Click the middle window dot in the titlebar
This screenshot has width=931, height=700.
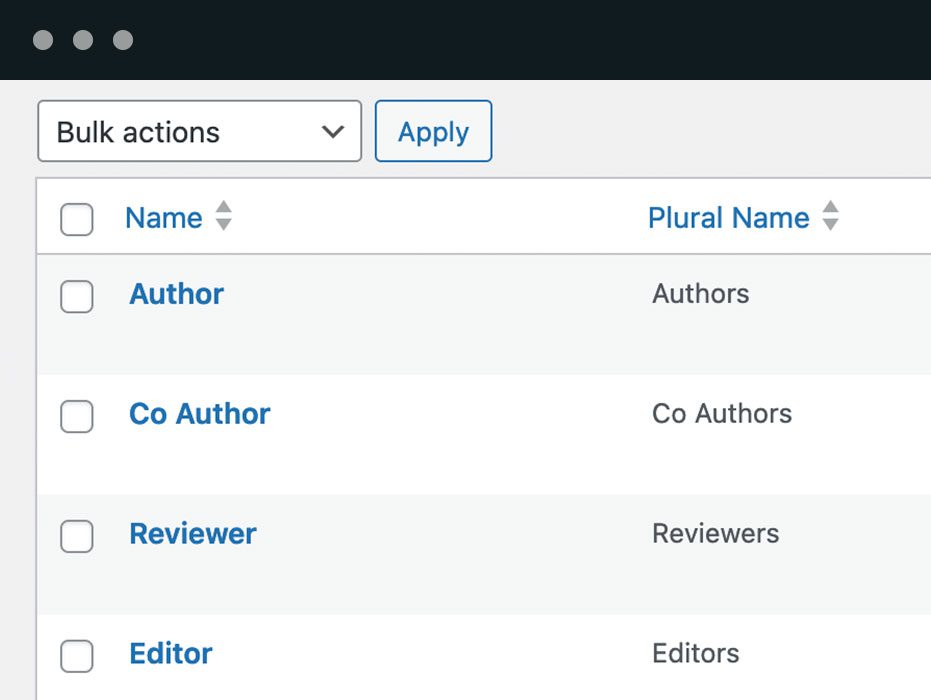pyautogui.click(x=82, y=40)
